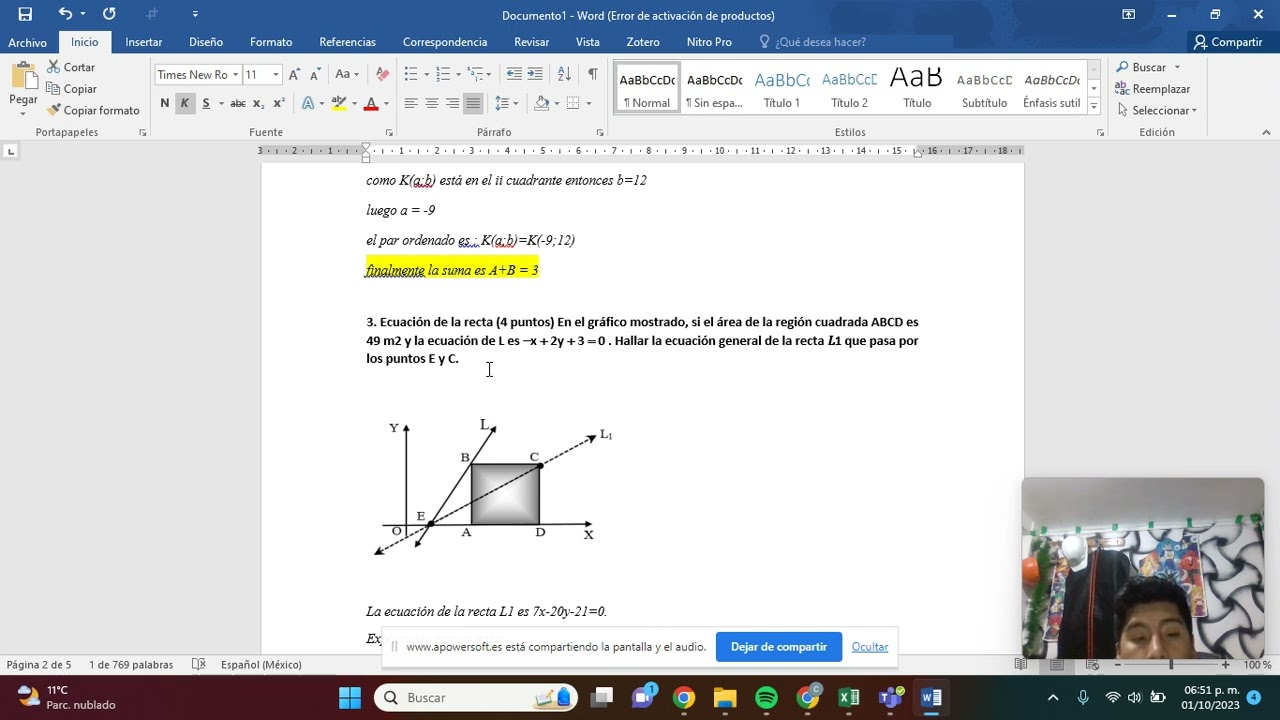Click Compartir button
Screen dimensions: 1280x720
(1227, 42)
